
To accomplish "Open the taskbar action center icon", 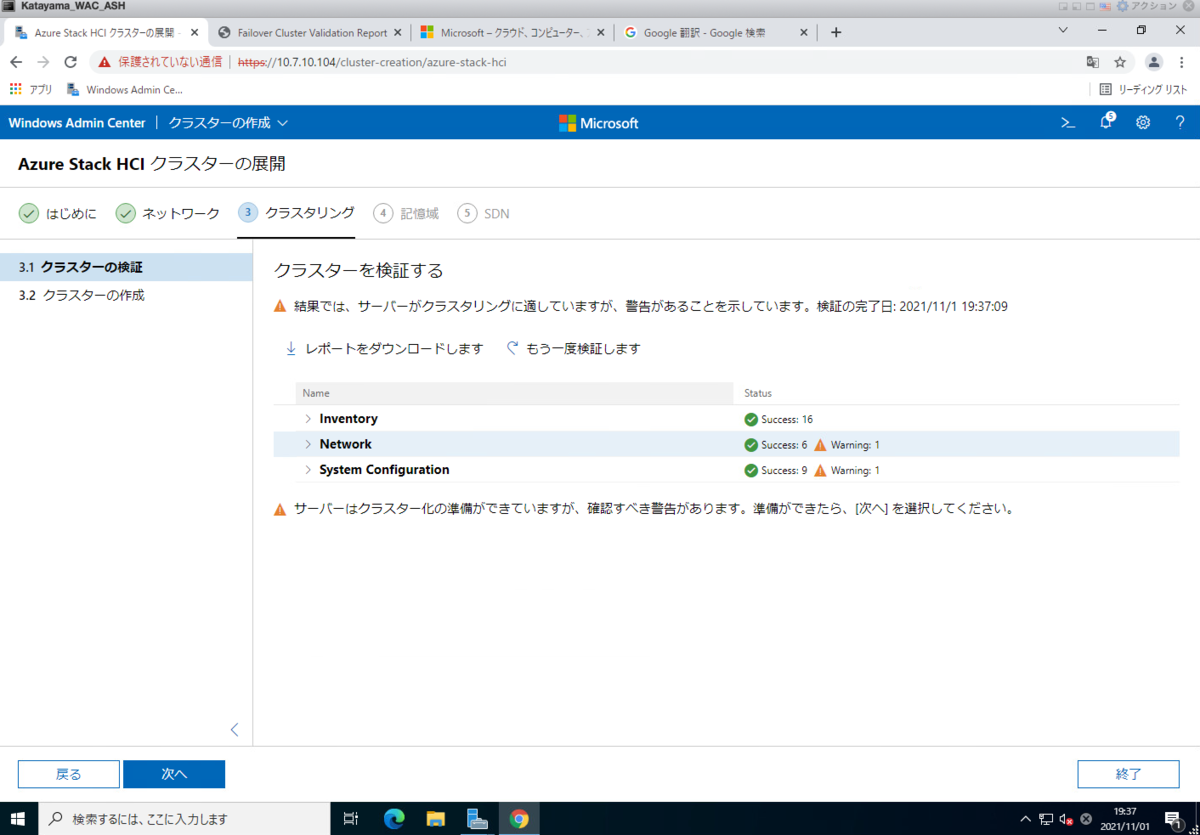I will pyautogui.click(x=1173, y=818).
